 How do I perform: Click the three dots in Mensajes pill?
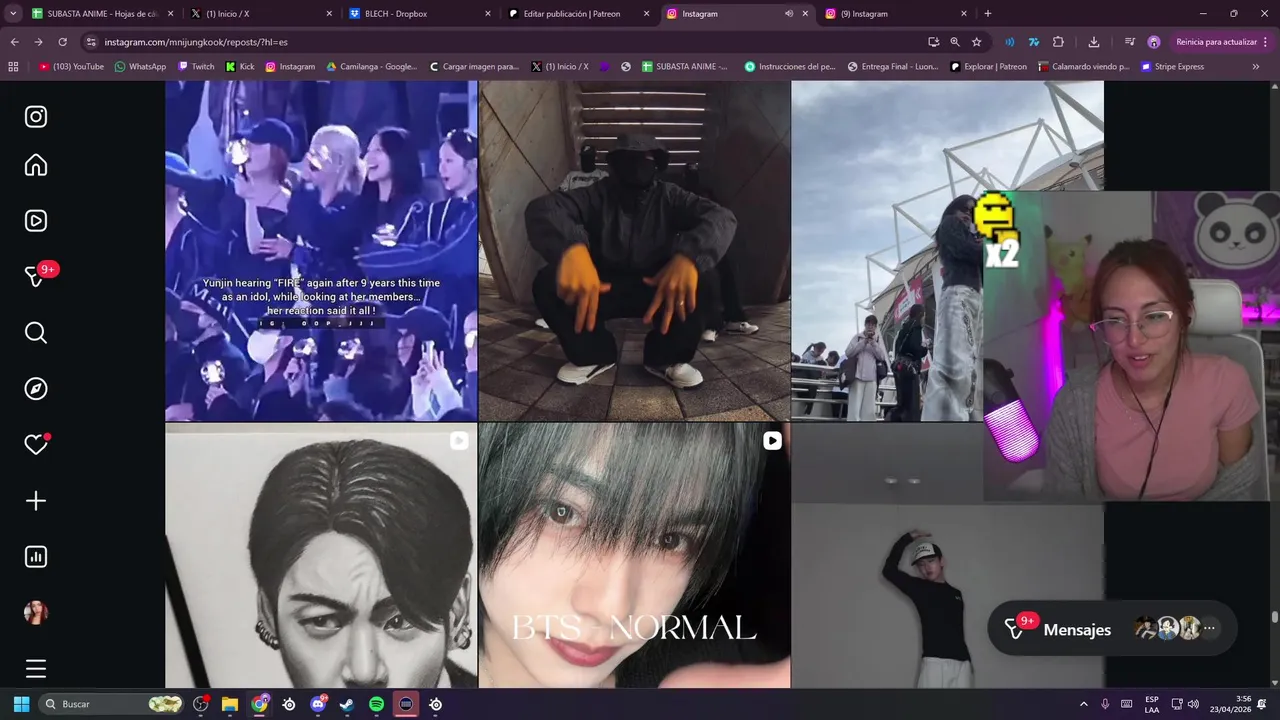tap(1209, 629)
